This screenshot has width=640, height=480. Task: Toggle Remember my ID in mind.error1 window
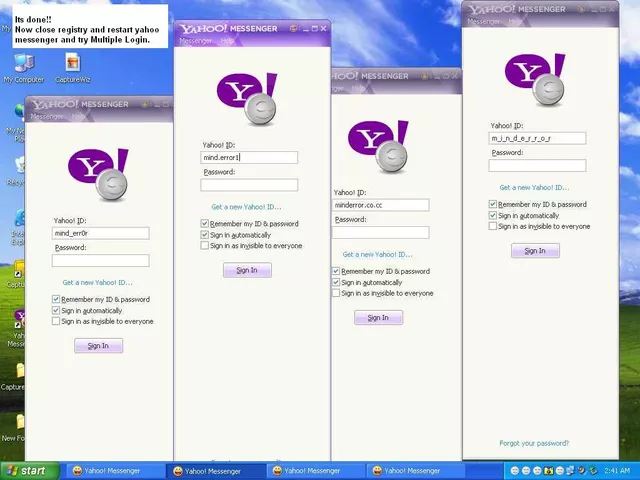tap(204, 224)
